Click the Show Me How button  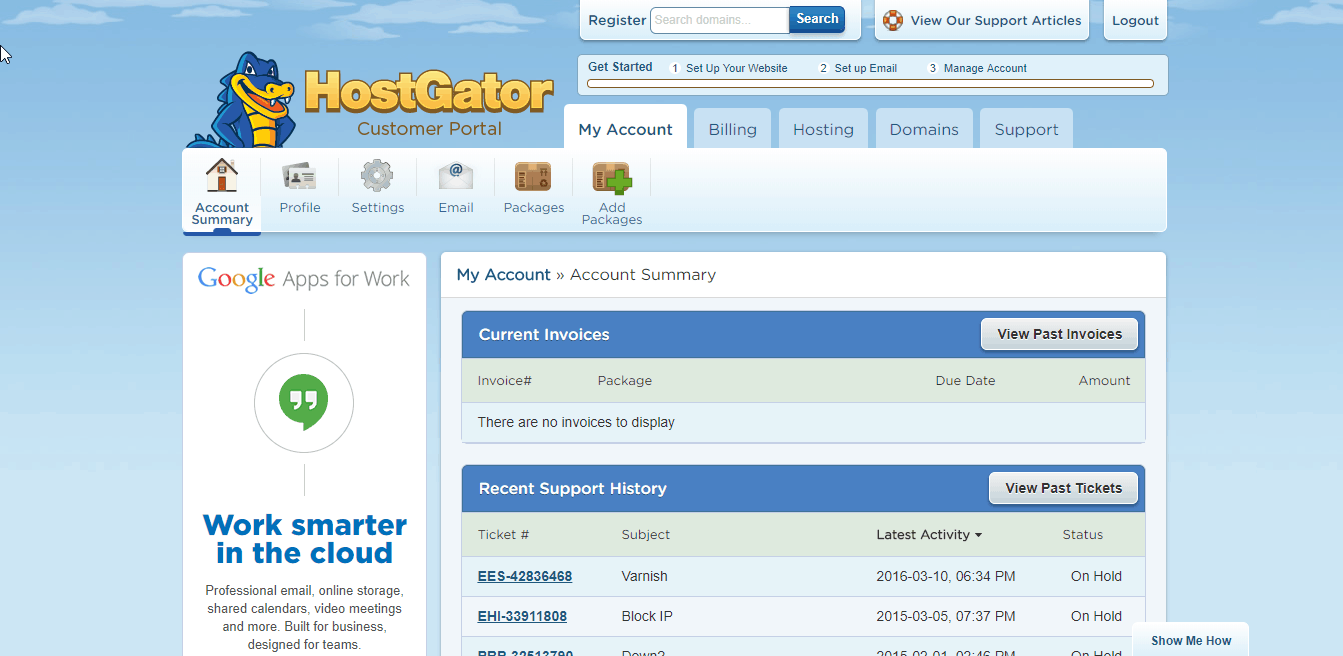(1191, 641)
